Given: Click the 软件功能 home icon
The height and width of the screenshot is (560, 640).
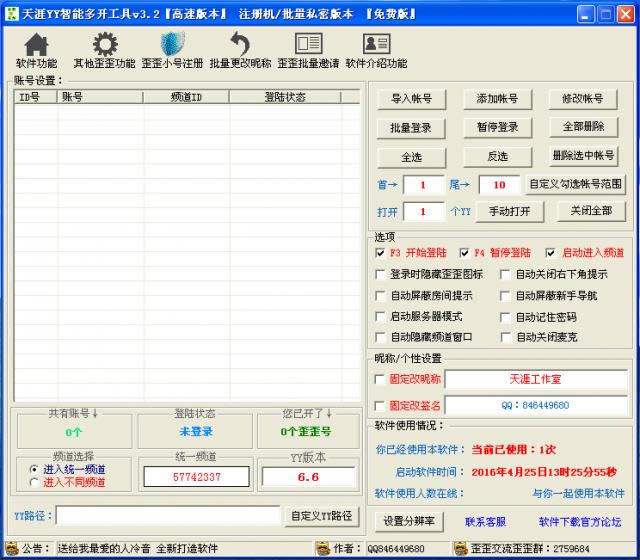Looking at the screenshot, I should tap(36, 45).
